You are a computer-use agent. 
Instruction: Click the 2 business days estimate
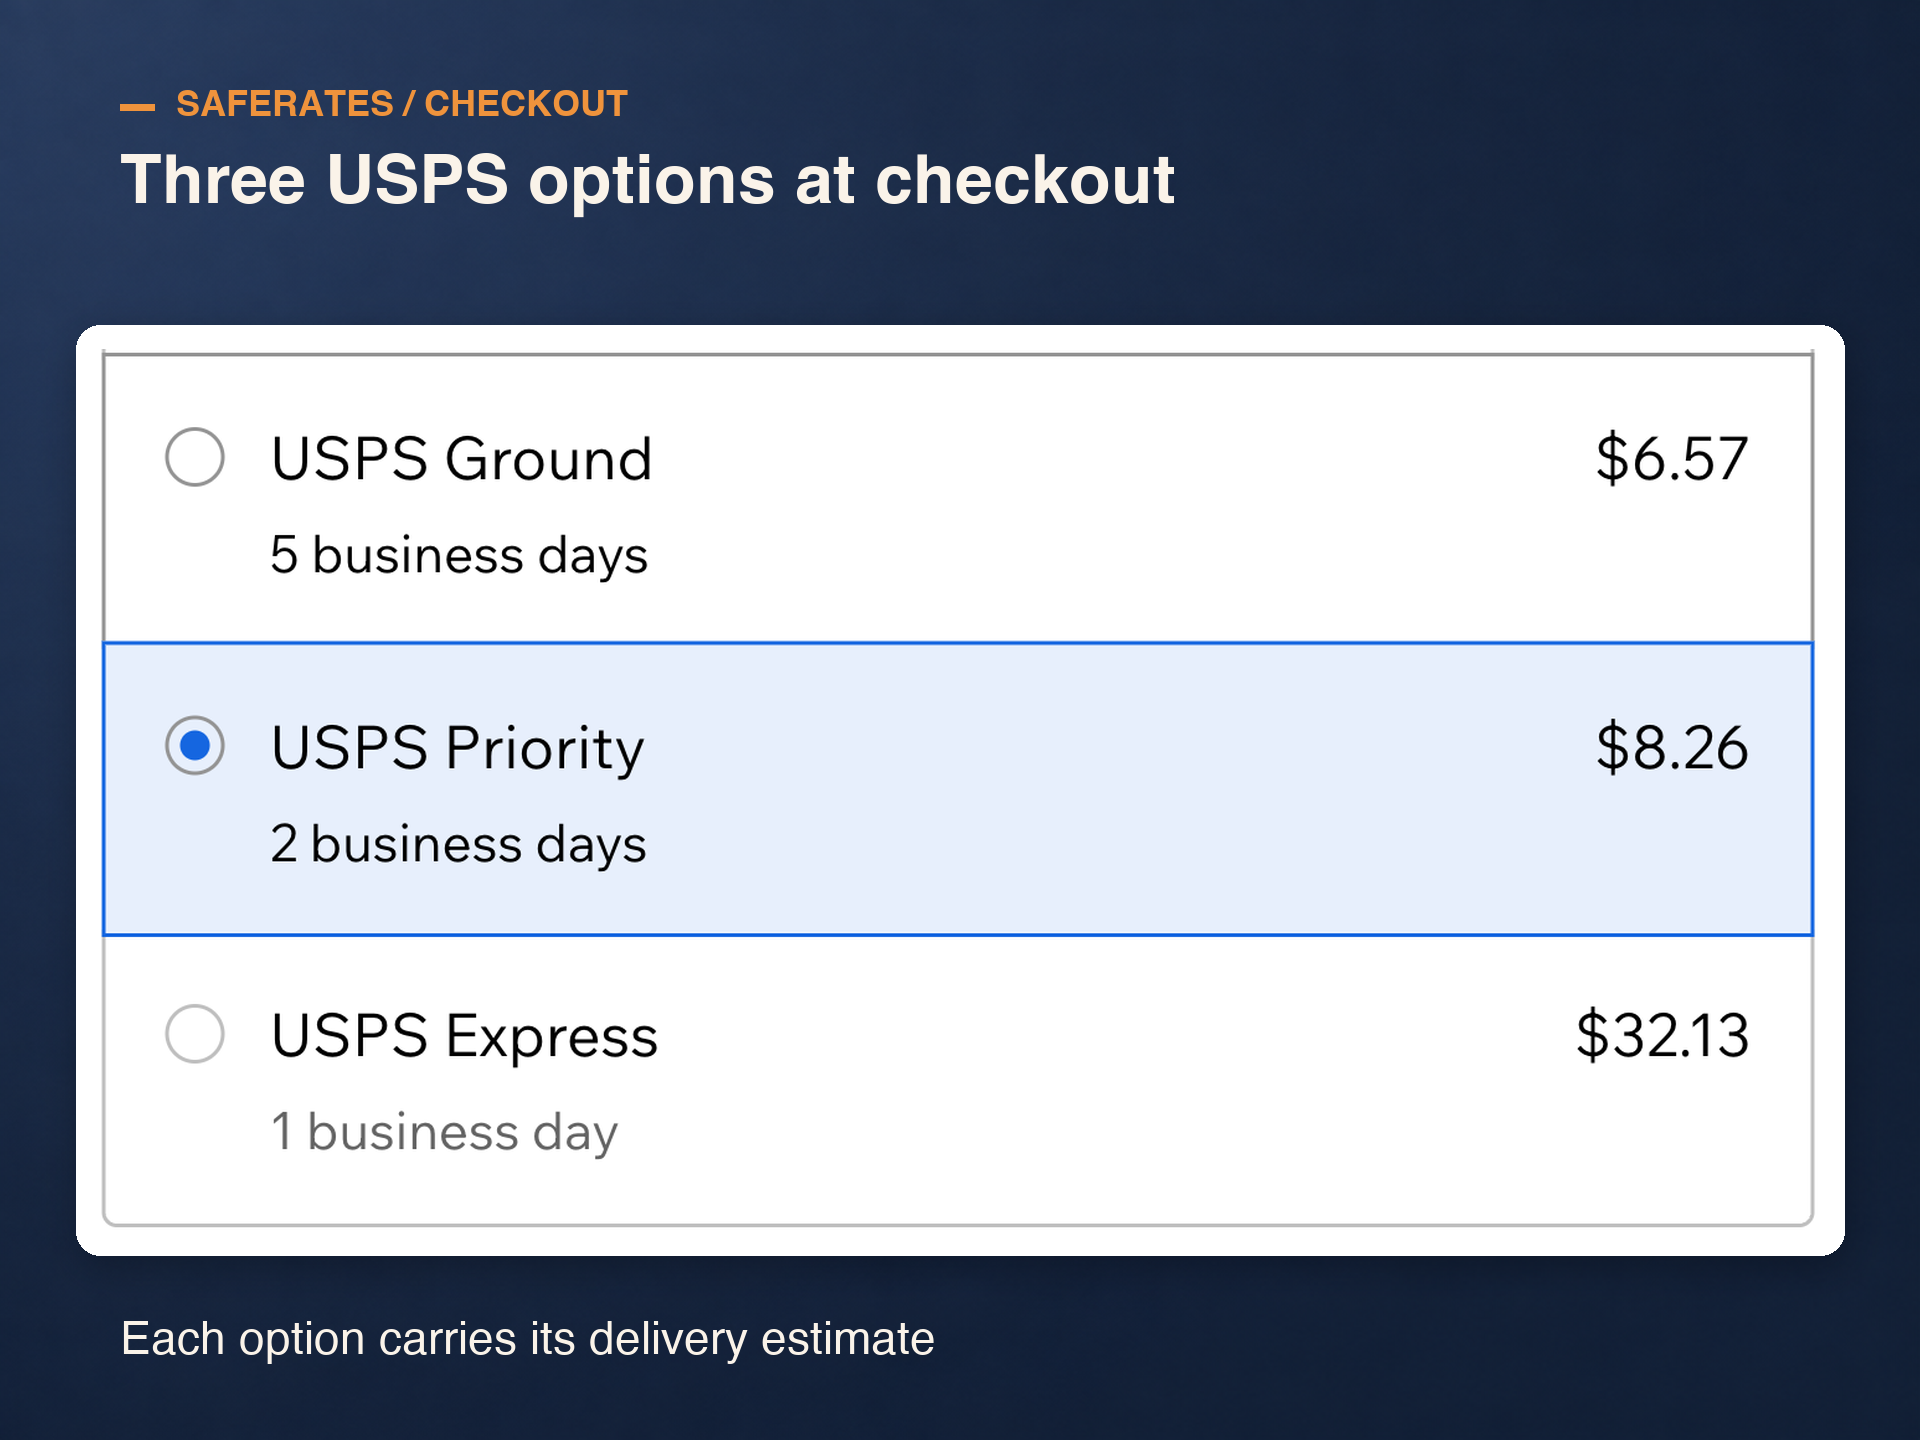[x=458, y=845]
